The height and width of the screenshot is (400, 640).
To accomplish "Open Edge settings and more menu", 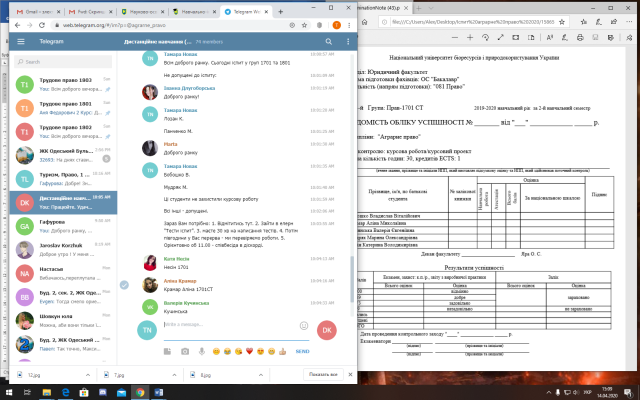I will click(629, 22).
